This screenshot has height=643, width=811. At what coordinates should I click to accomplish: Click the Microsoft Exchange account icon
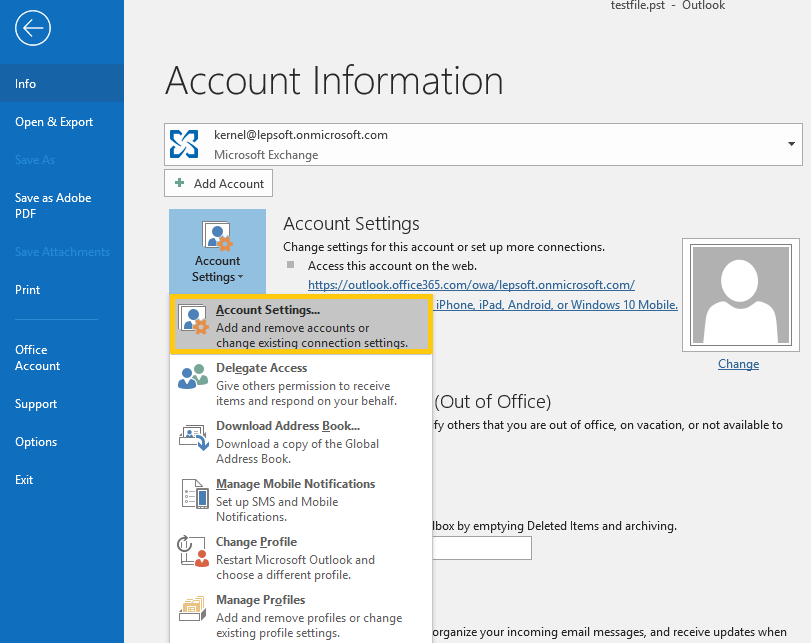click(x=185, y=145)
